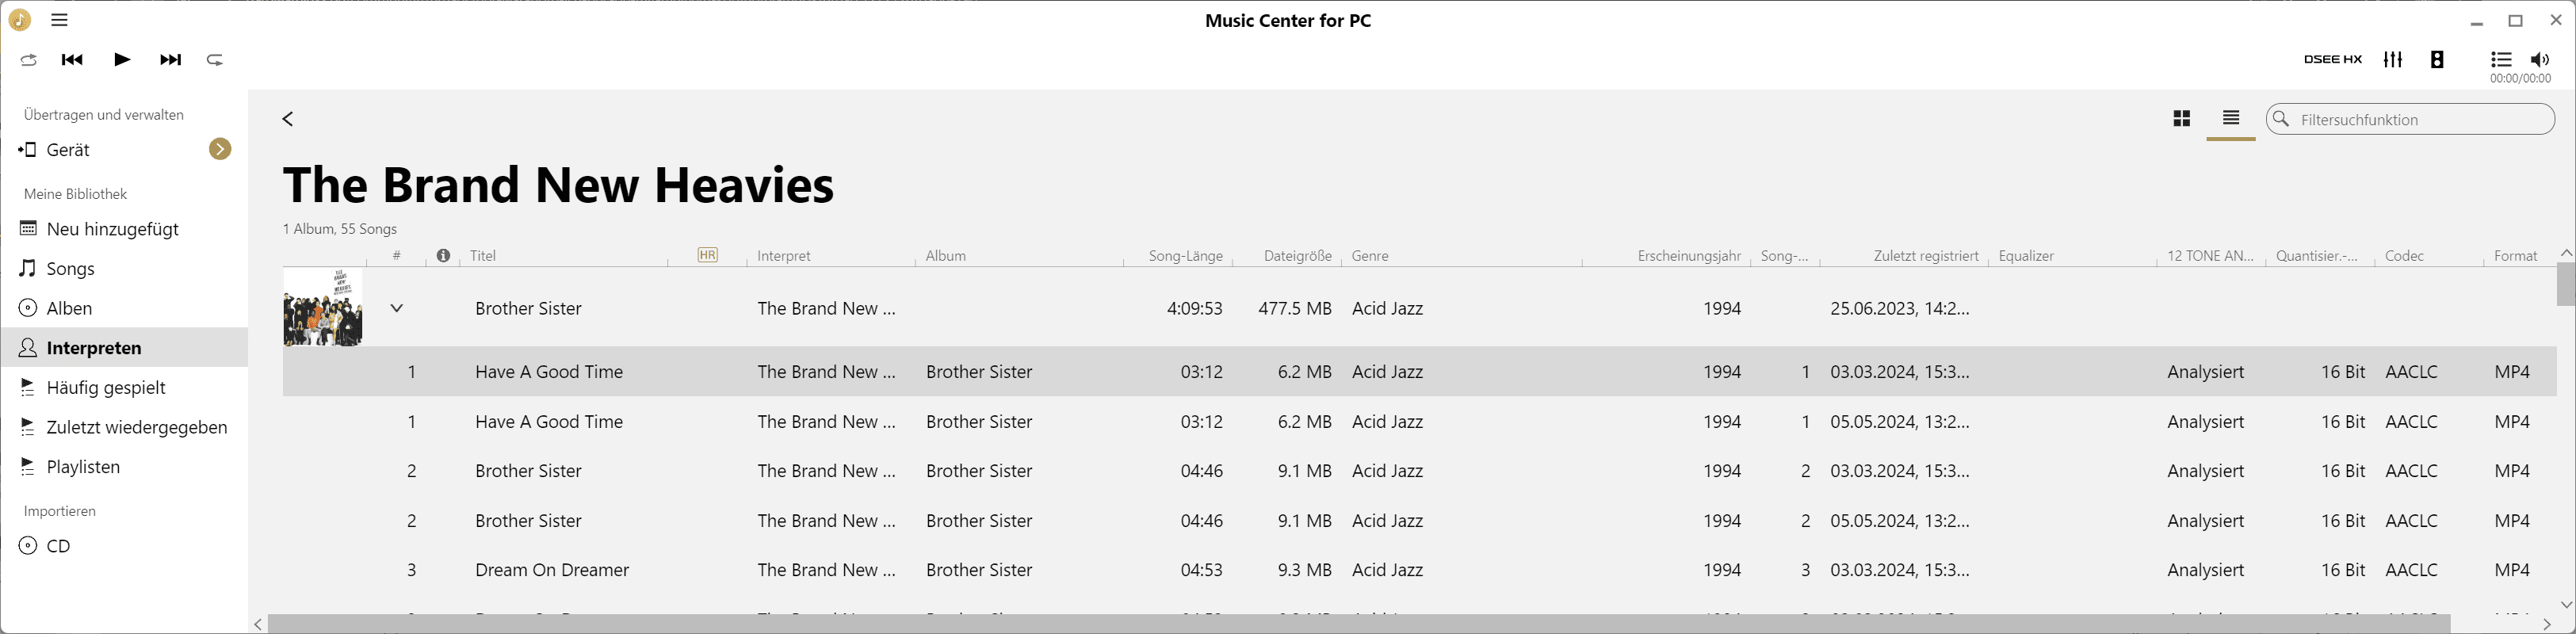Viewport: 2576px width, 634px height.
Task: Toggle shuffle playback mode
Action: coord(29,60)
